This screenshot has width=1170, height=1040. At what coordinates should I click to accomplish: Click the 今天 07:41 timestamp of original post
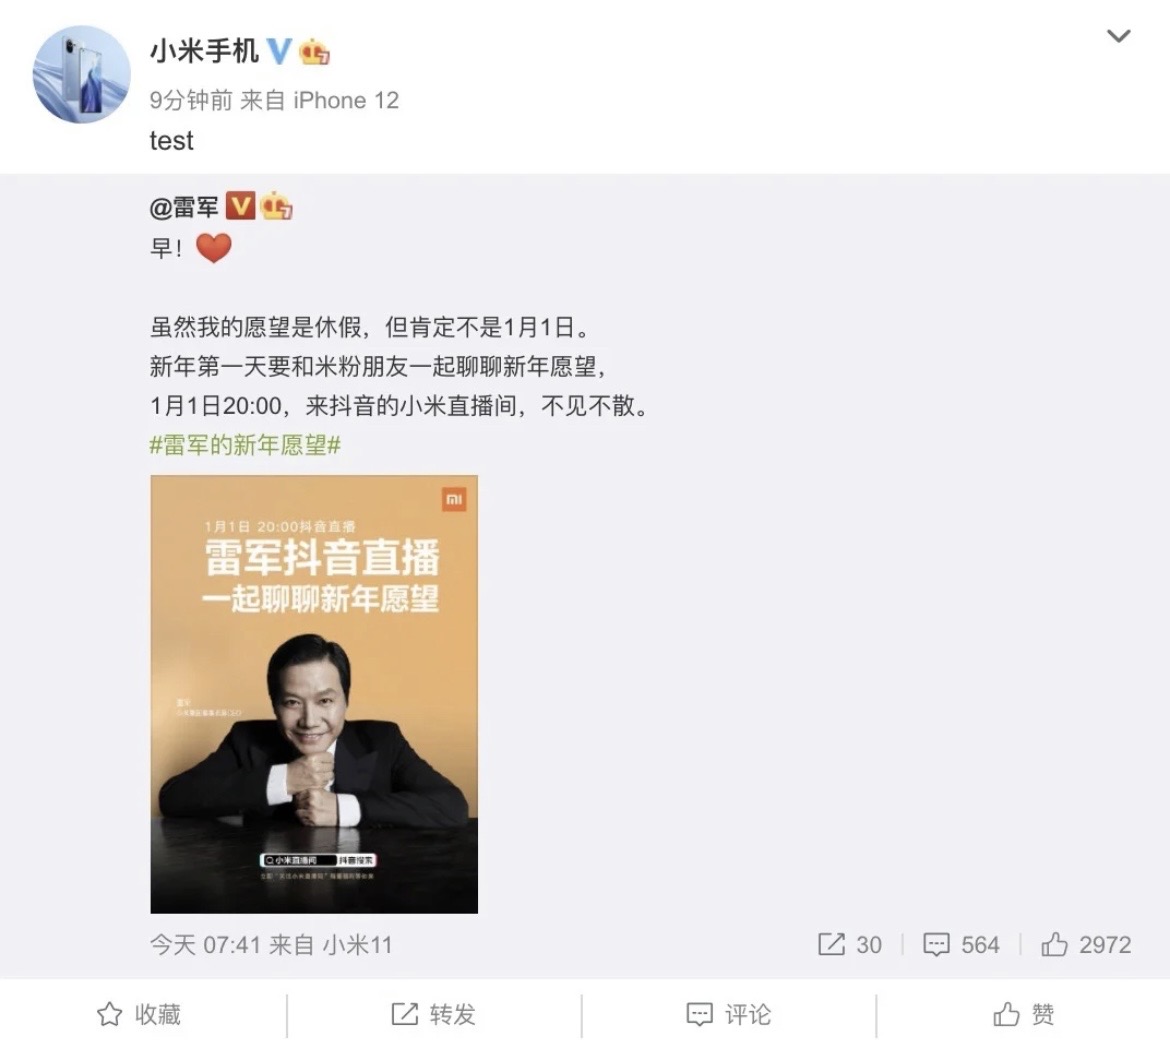tap(205, 945)
